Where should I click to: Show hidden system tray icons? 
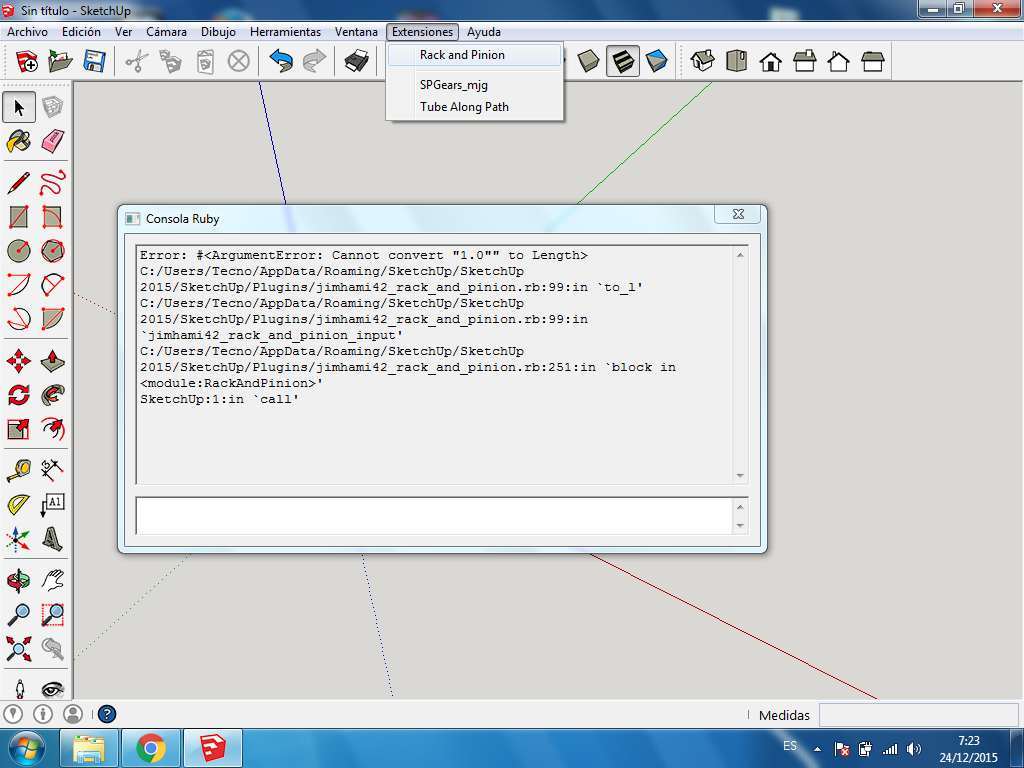click(x=817, y=749)
